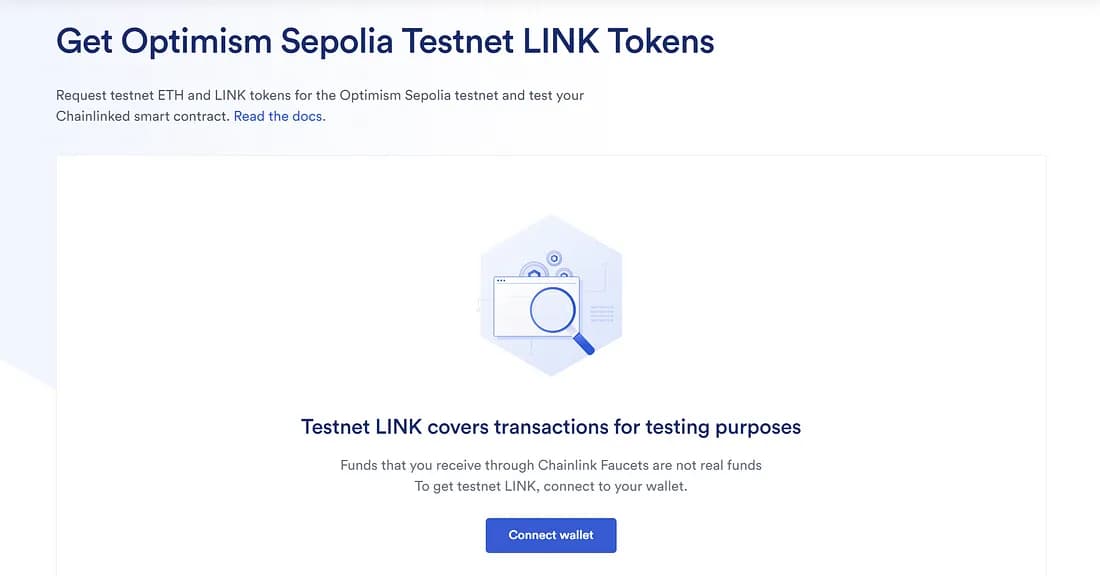Image resolution: width=1100 pixels, height=576 pixels.
Task: Click the 'connect to your wallet' instruction
Action: [x=551, y=486]
